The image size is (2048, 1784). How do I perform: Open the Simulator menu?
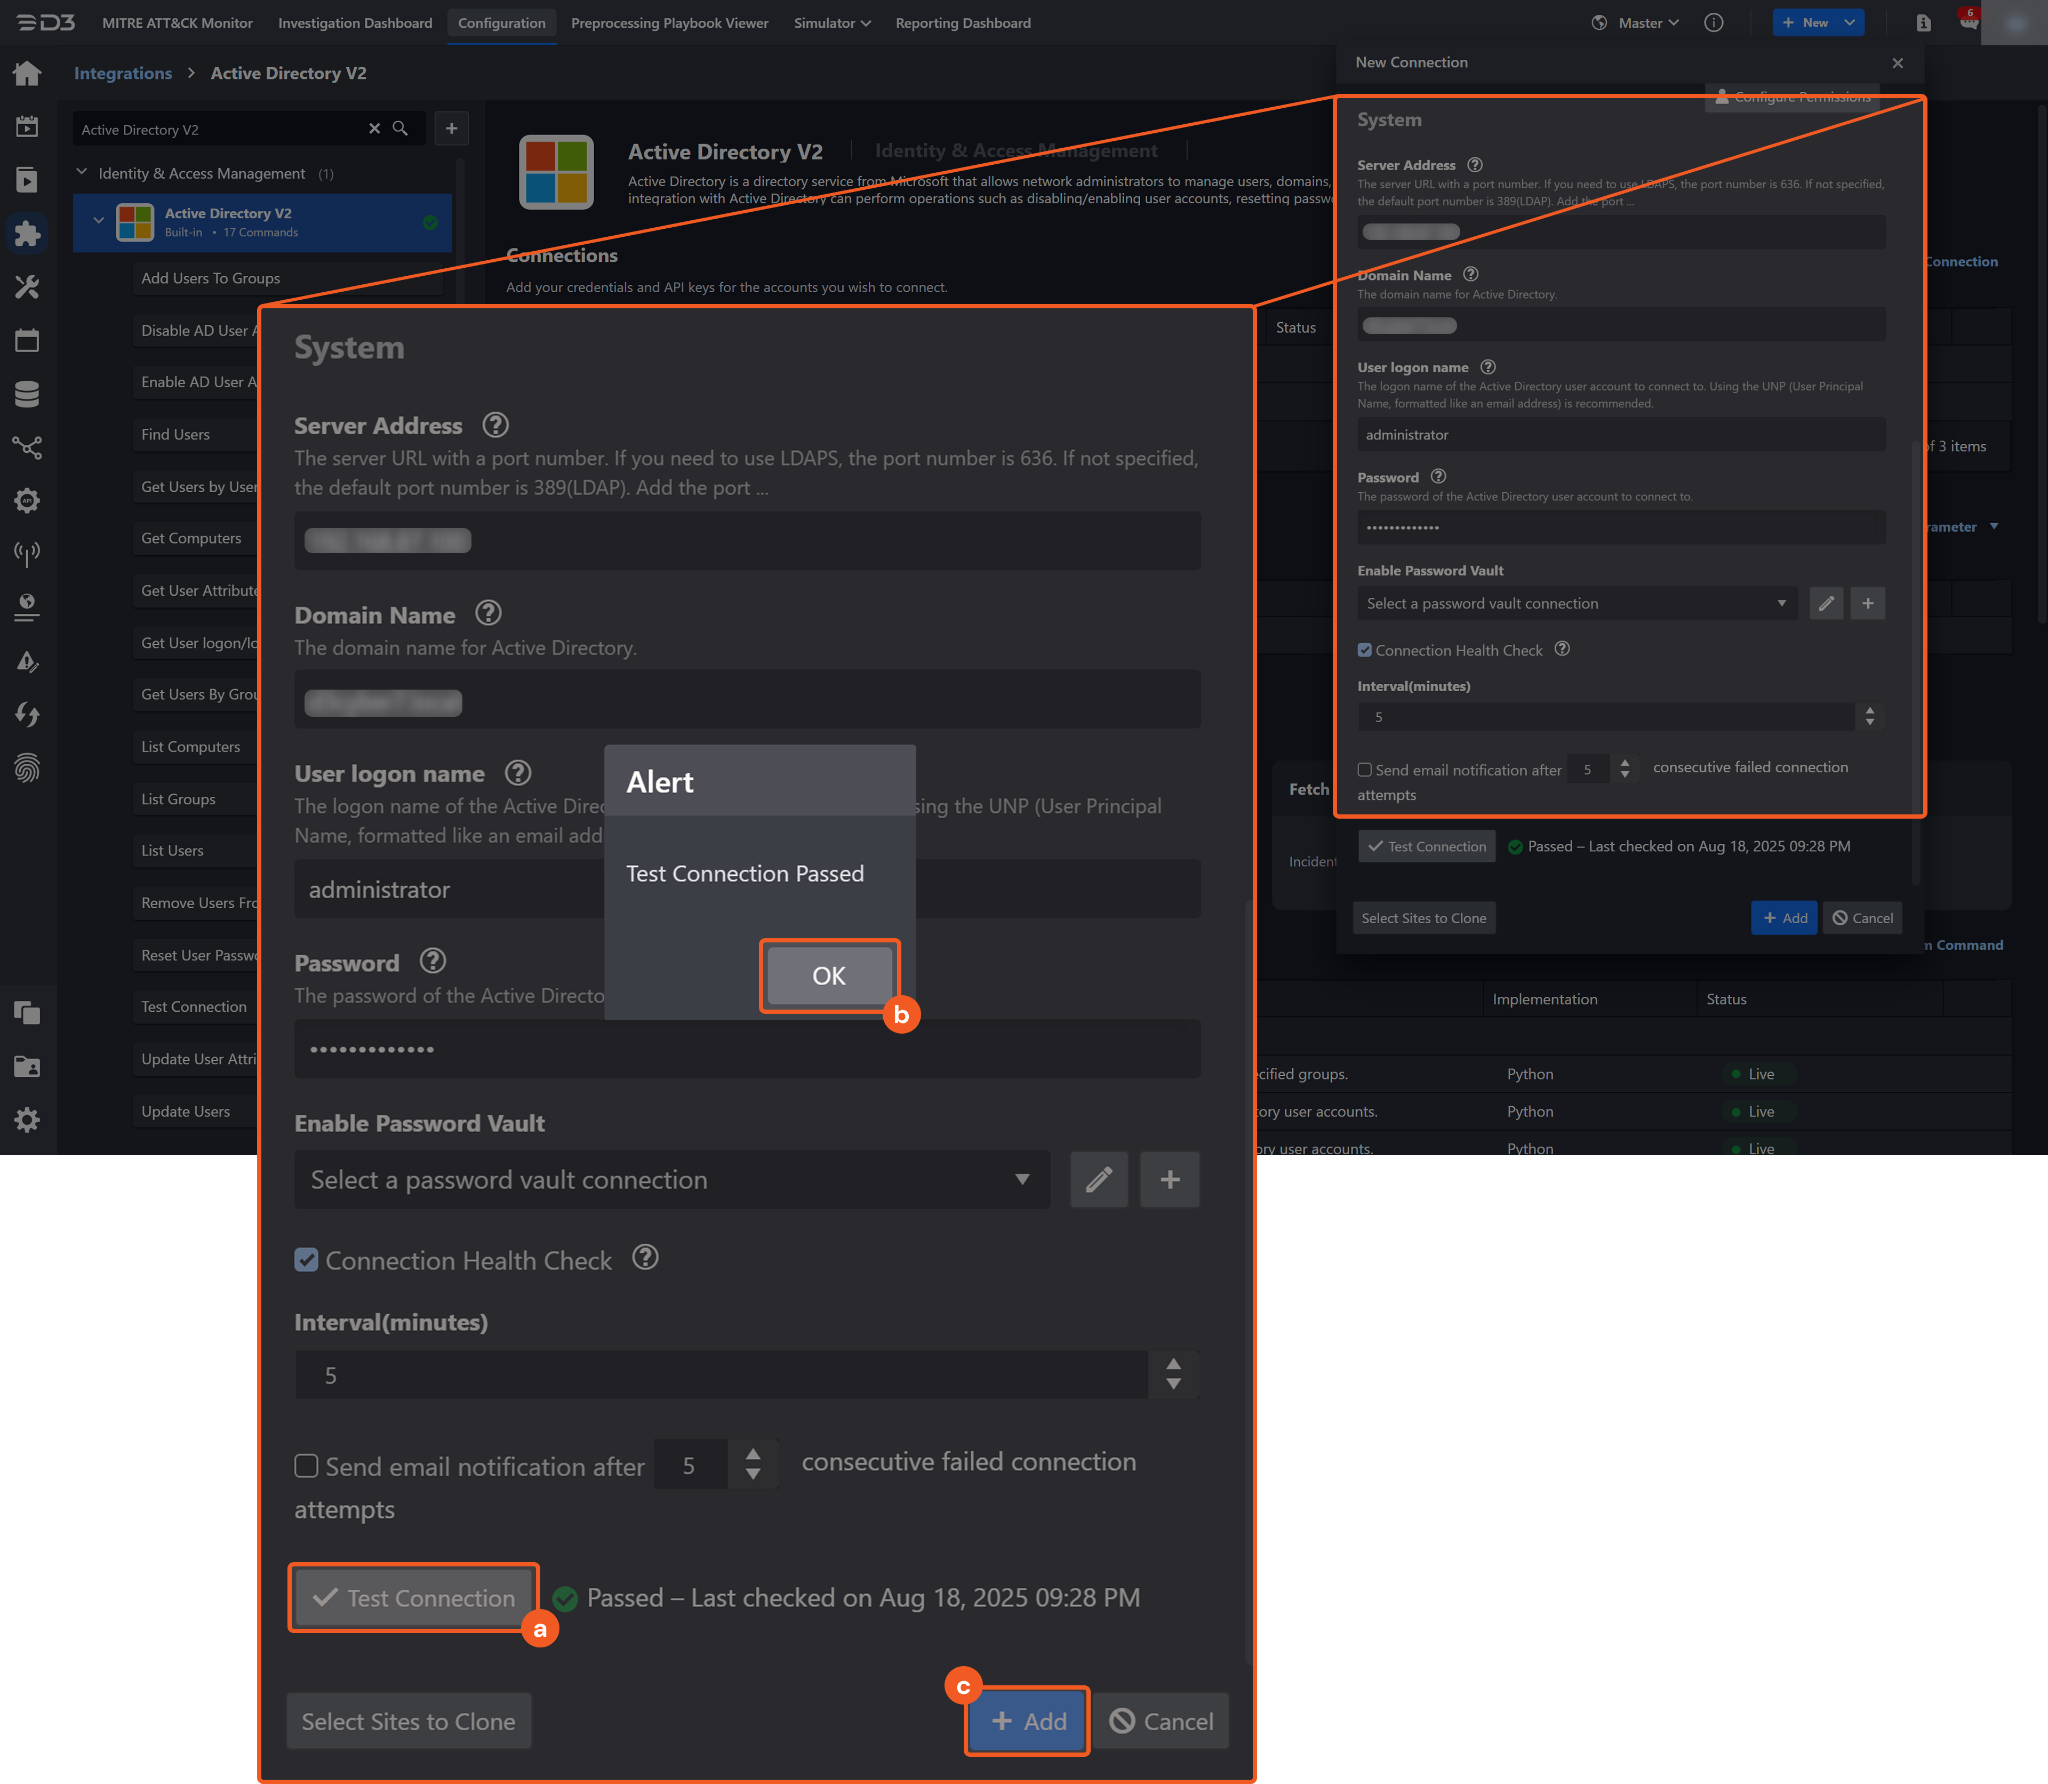pyautogui.click(x=831, y=22)
